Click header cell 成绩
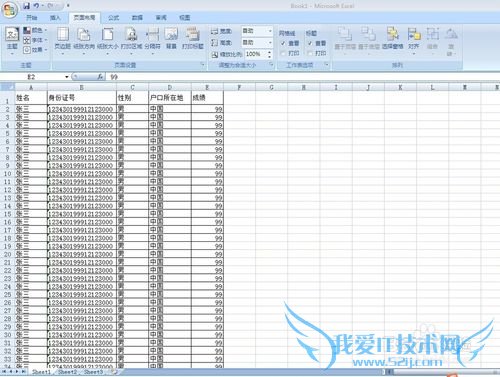Screen dimensions: 500x377 207,98
